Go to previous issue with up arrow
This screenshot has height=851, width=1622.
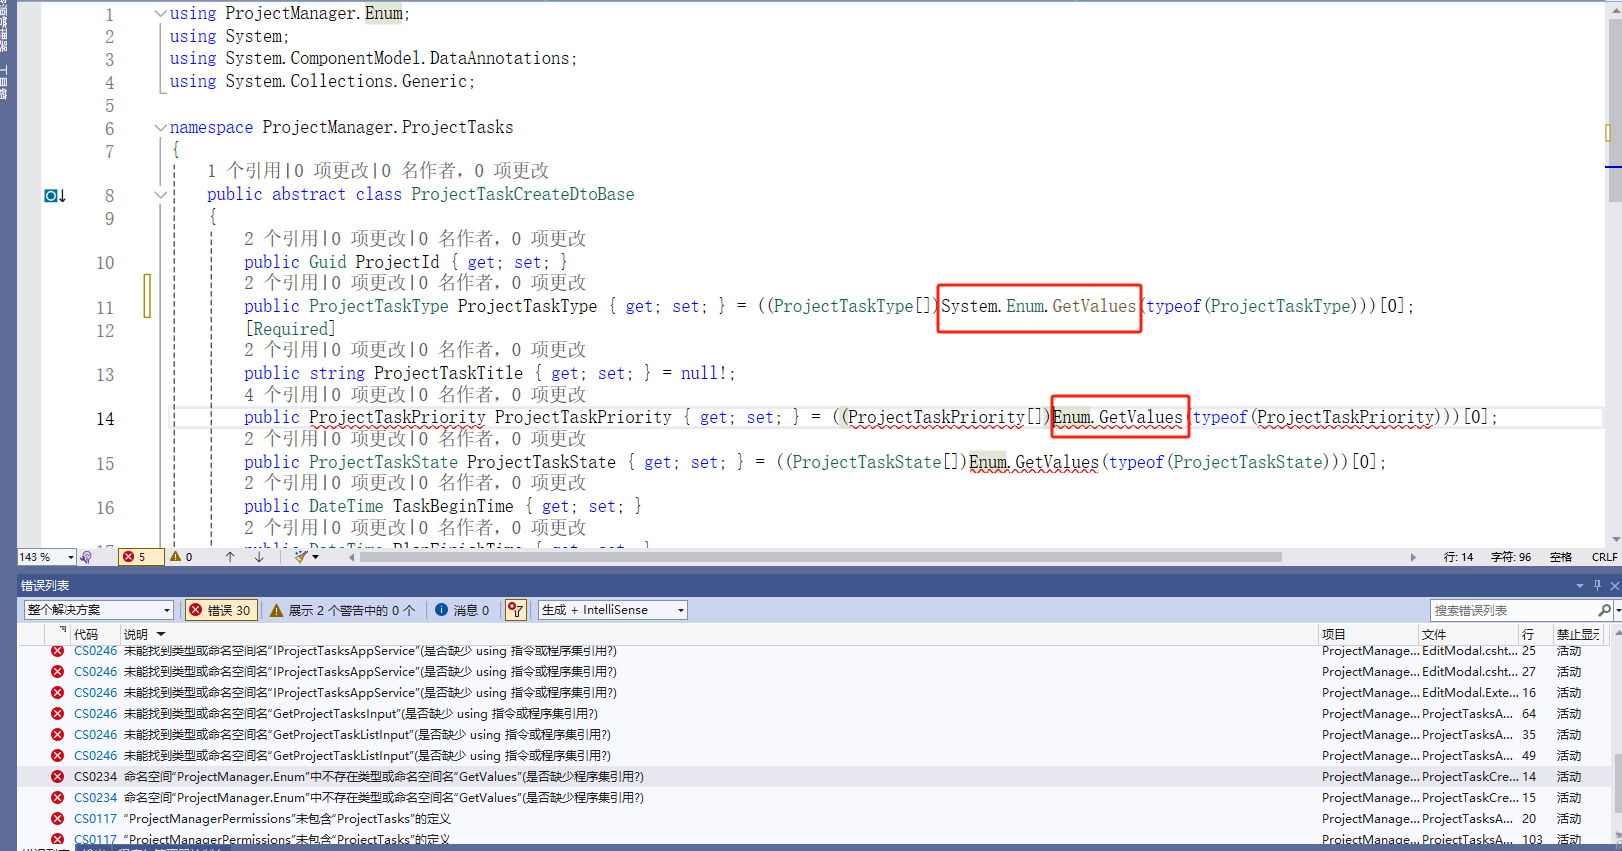(230, 557)
